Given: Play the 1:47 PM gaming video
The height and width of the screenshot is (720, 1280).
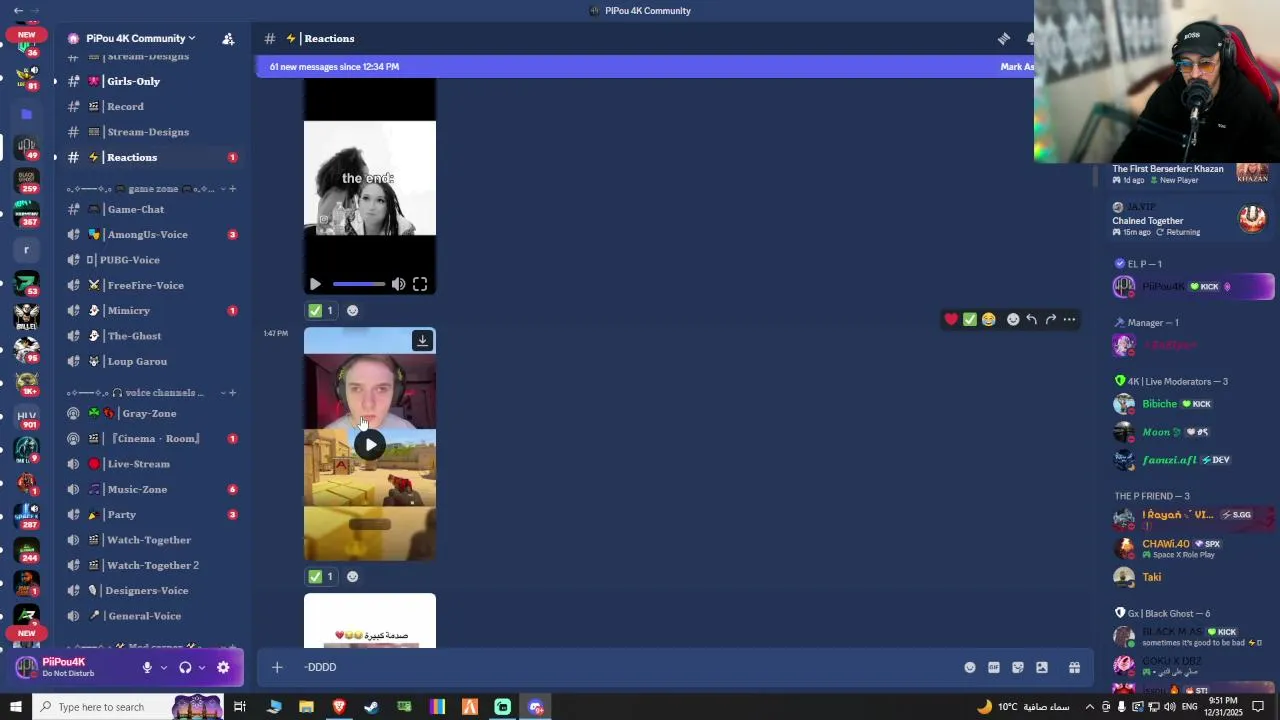Looking at the screenshot, I should click(x=370, y=445).
